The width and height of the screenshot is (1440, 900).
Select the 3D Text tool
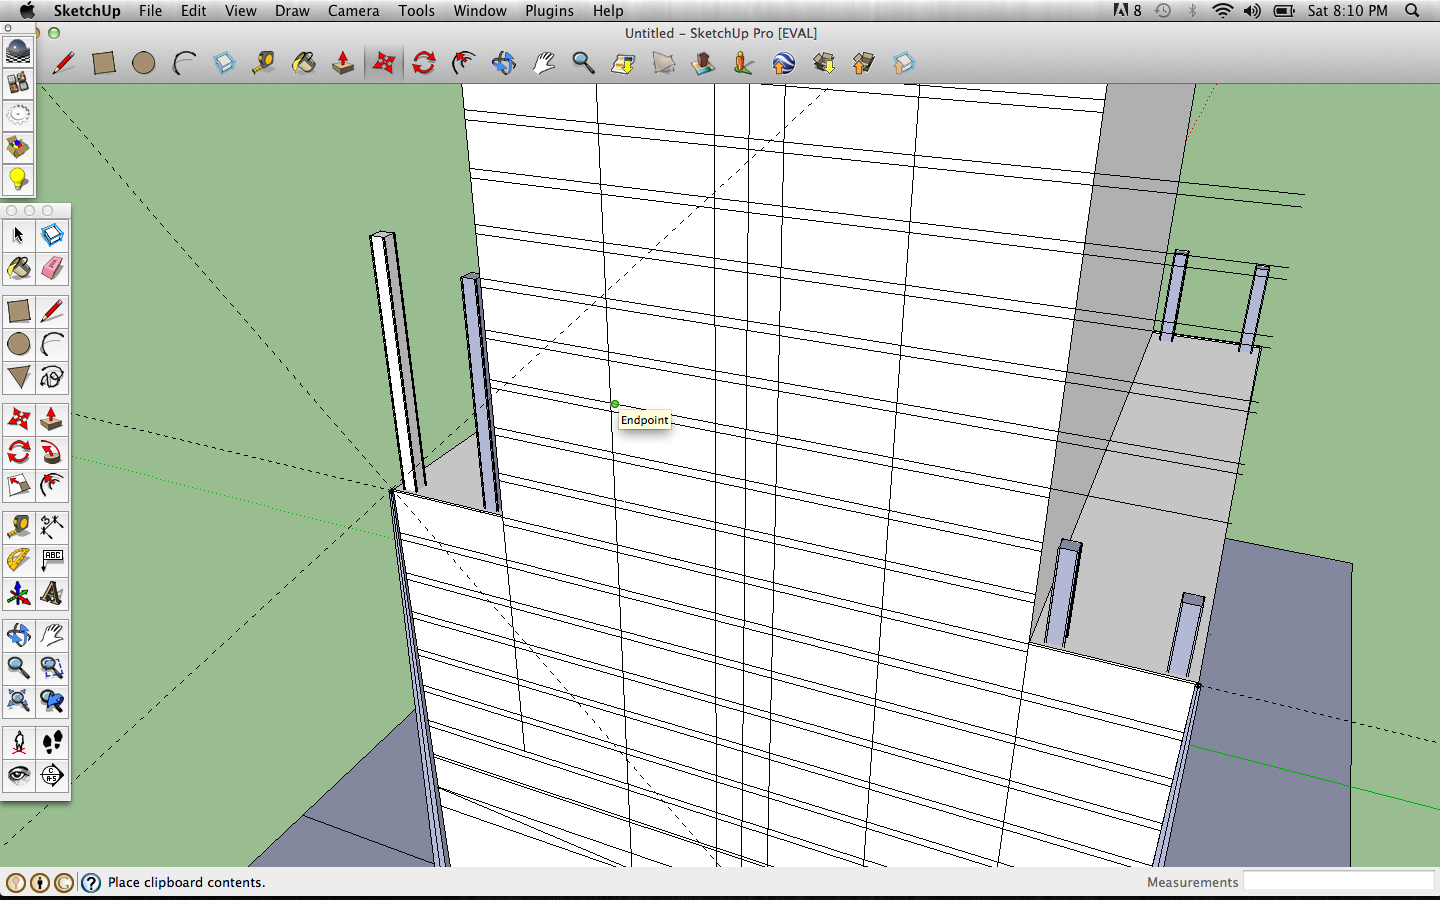pyautogui.click(x=52, y=593)
